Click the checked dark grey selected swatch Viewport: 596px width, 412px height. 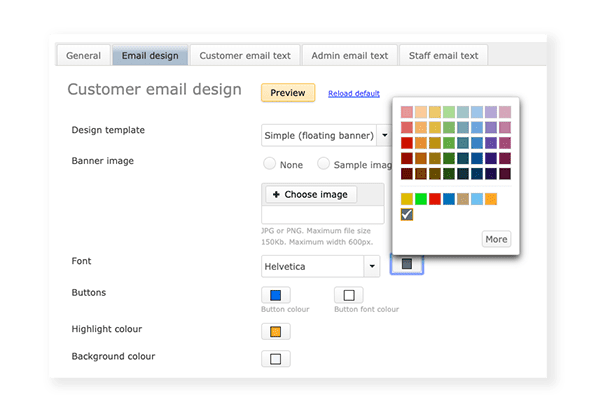(407, 214)
